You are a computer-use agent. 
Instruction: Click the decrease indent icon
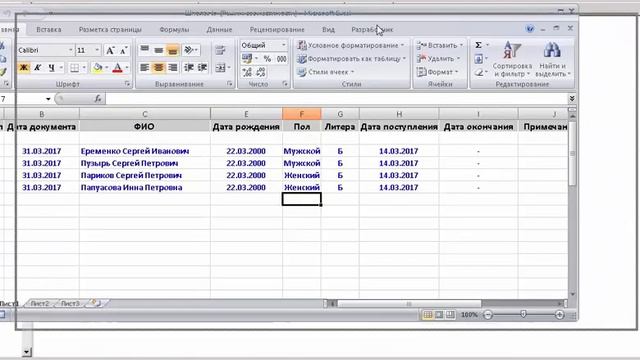[189, 68]
